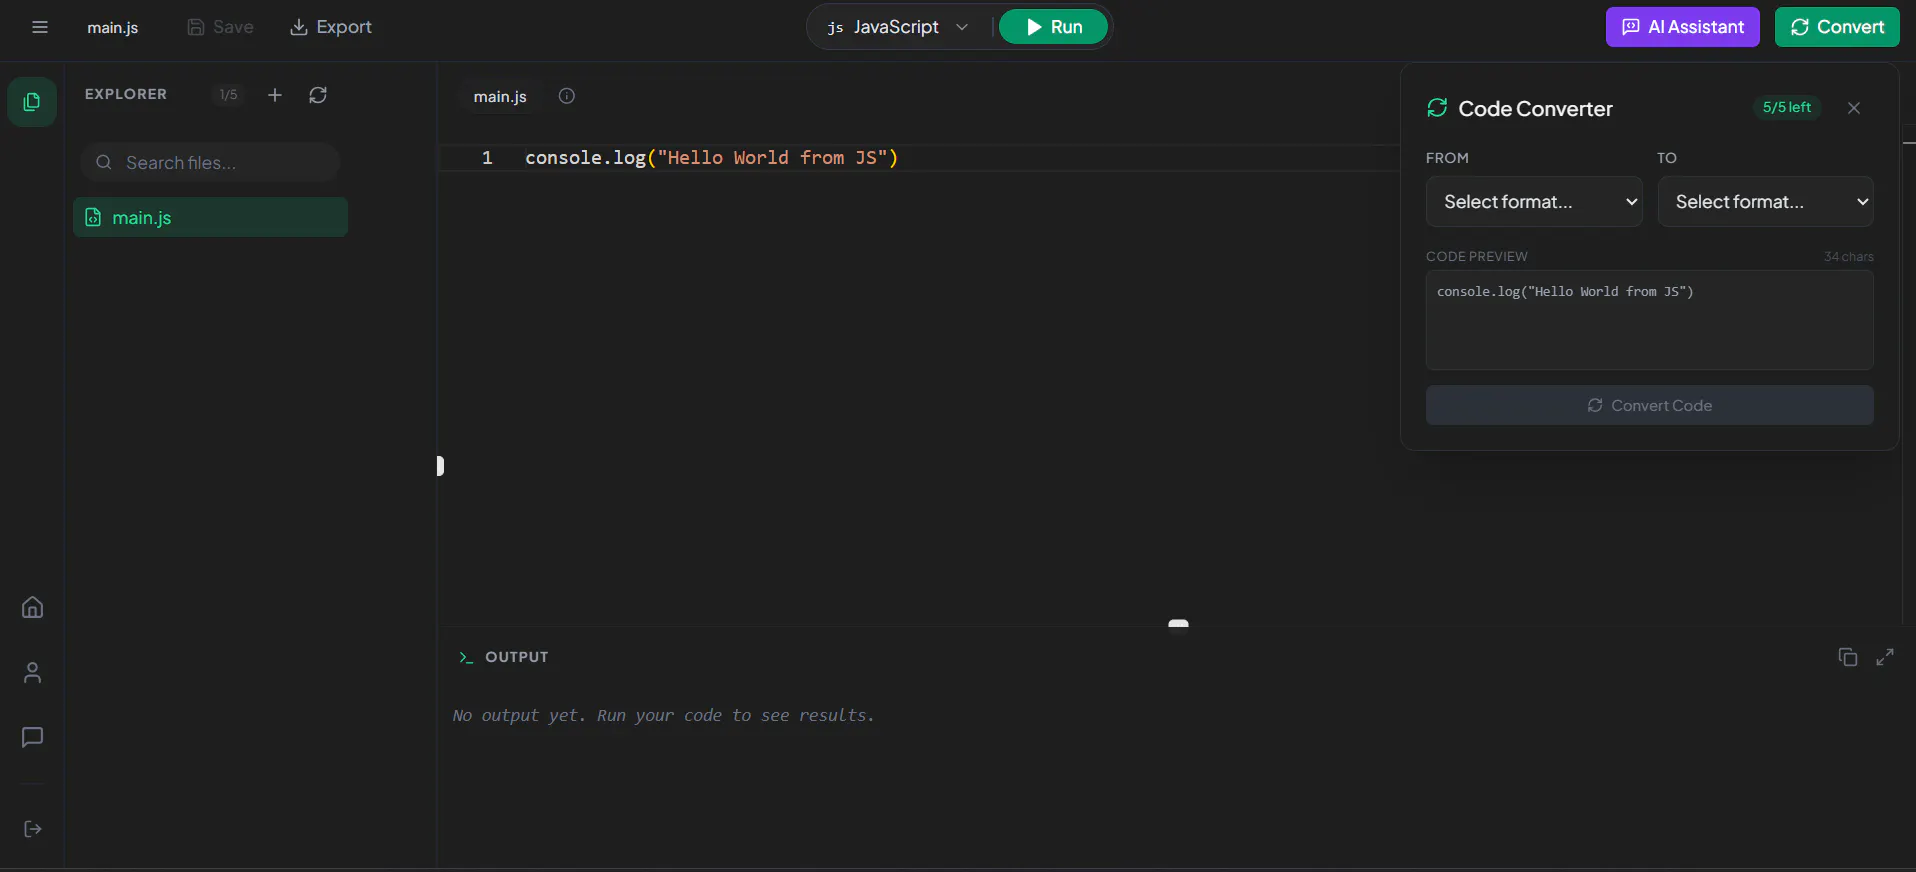Open the FROM format dropdown
1916x872 pixels.
coord(1534,202)
